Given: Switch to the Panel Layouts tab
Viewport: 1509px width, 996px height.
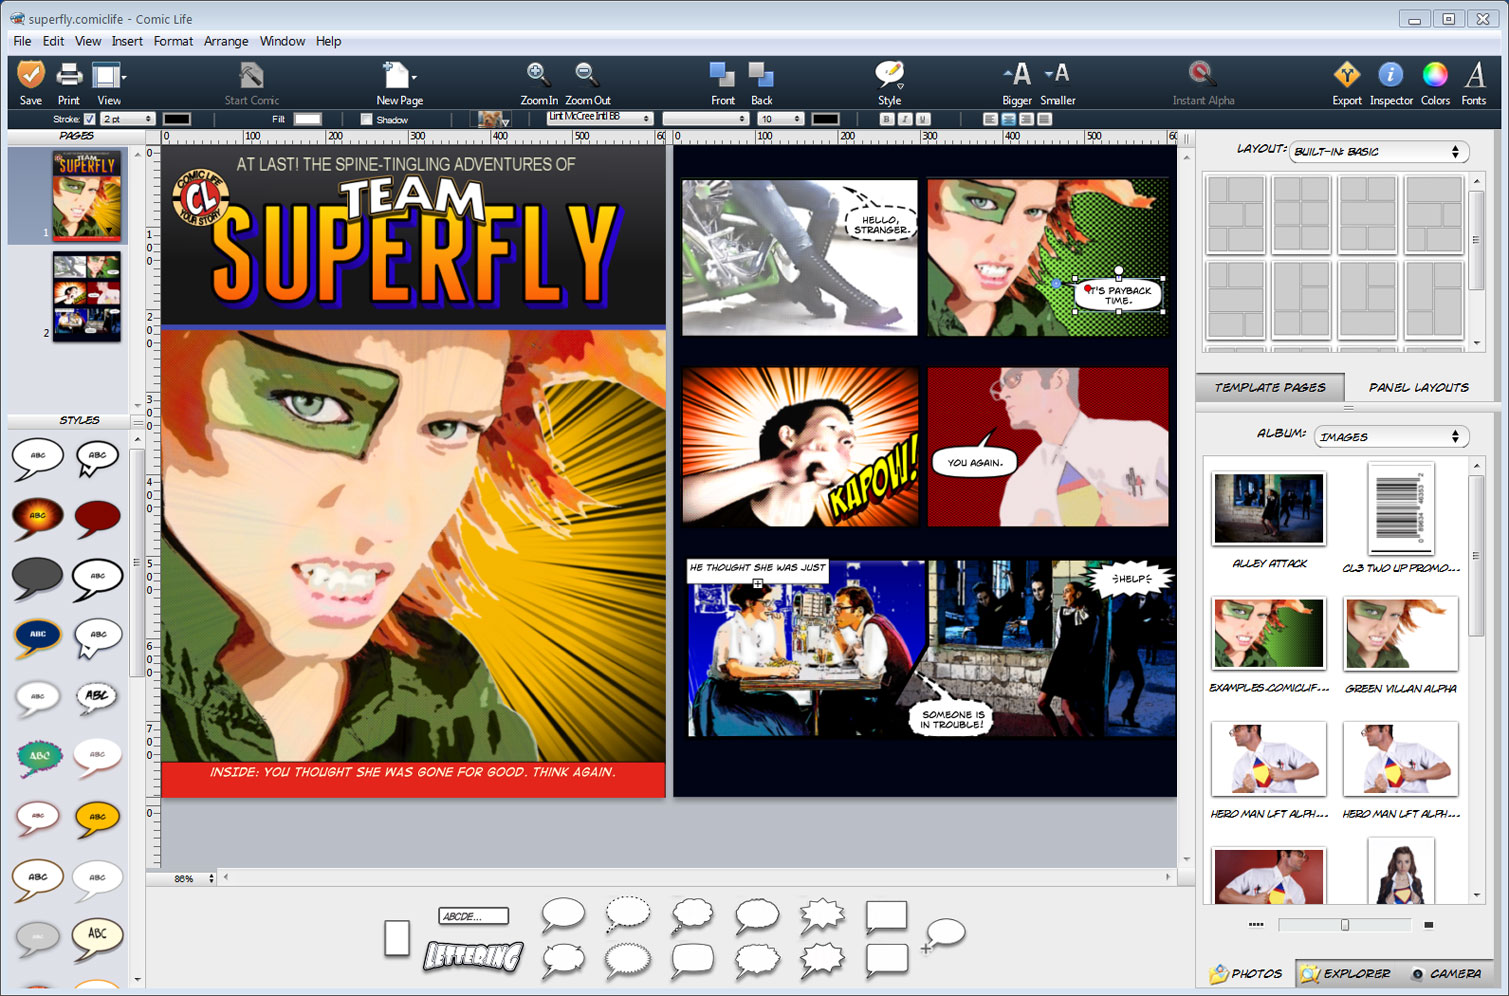Looking at the screenshot, I should click(1418, 387).
